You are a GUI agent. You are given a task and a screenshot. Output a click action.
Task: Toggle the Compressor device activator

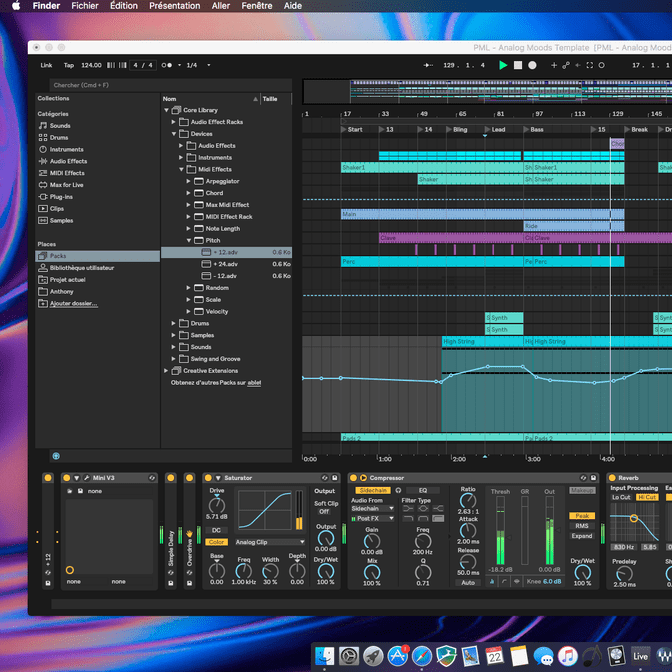coord(353,478)
